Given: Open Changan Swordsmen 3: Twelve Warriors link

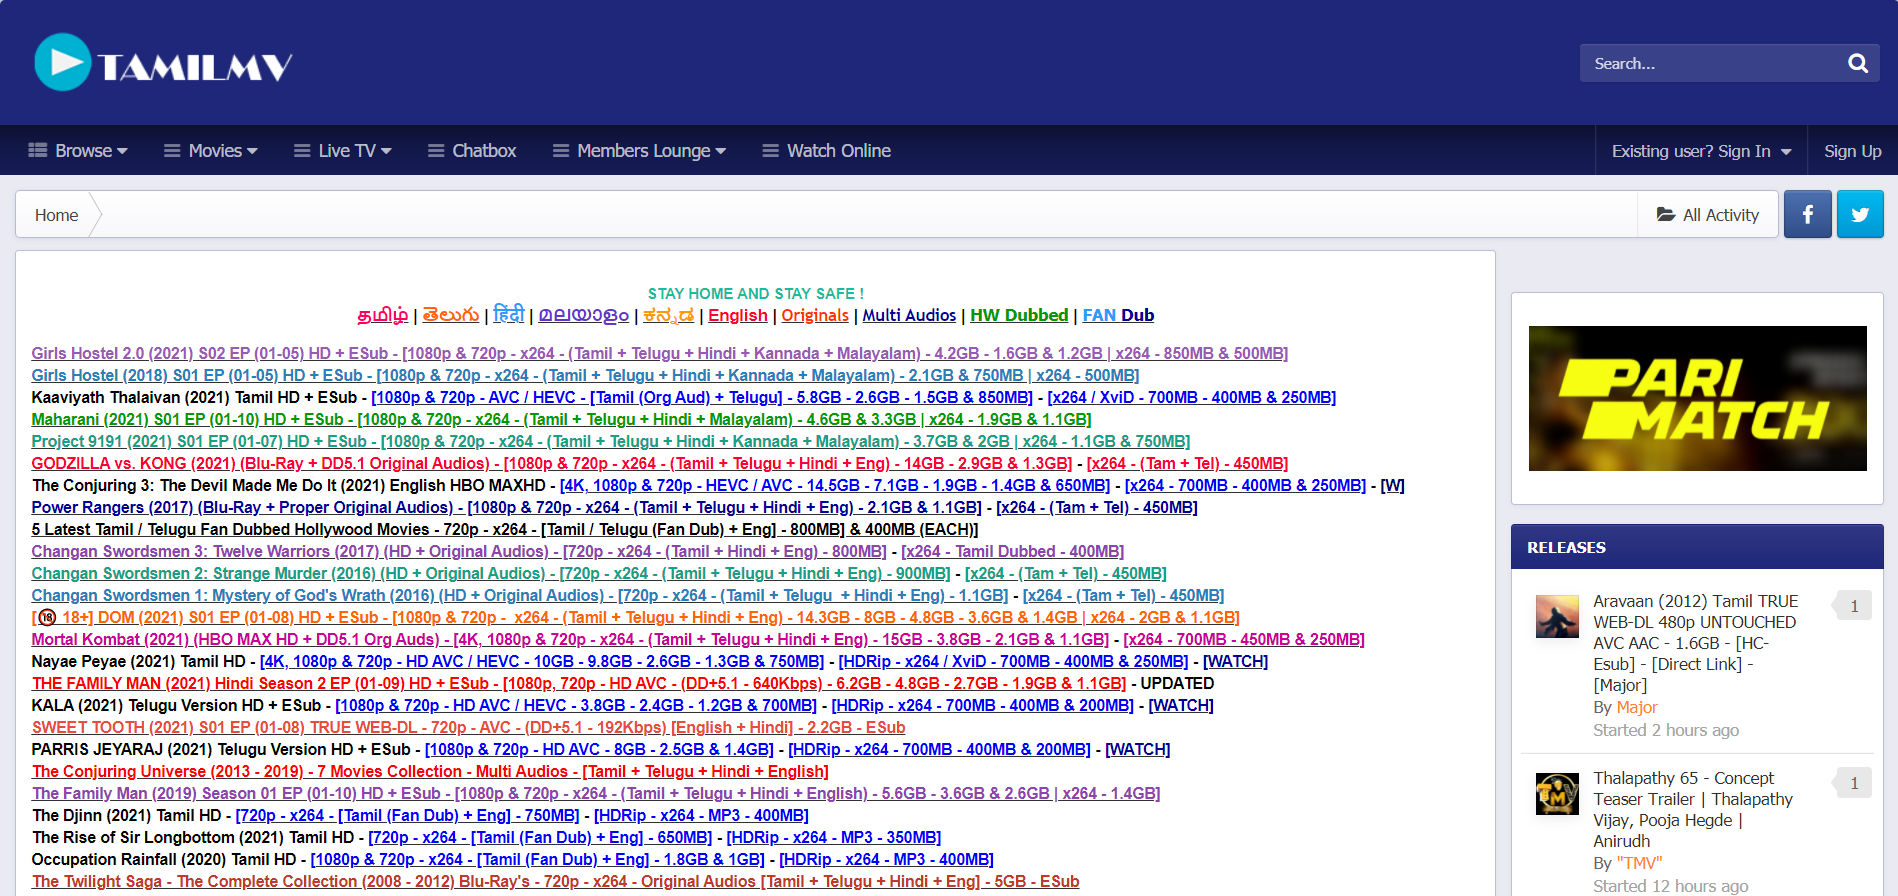Looking at the screenshot, I should pyautogui.click(x=458, y=551).
